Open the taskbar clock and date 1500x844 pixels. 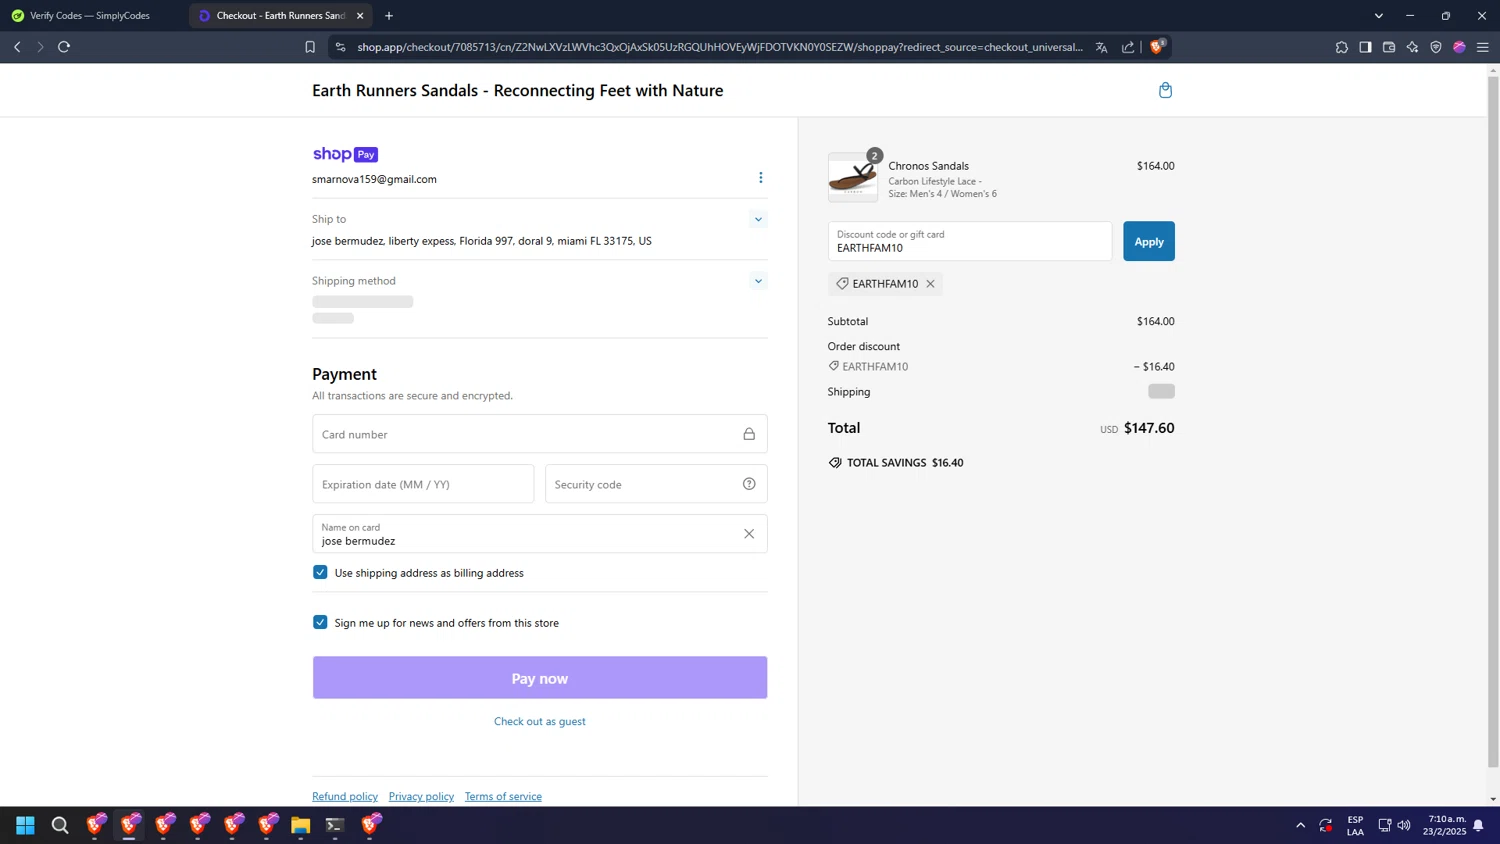coord(1446,825)
